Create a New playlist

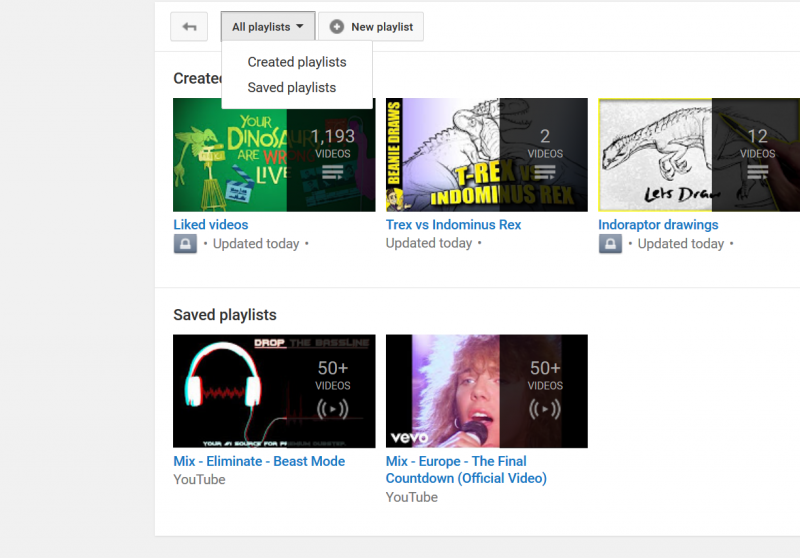point(371,27)
